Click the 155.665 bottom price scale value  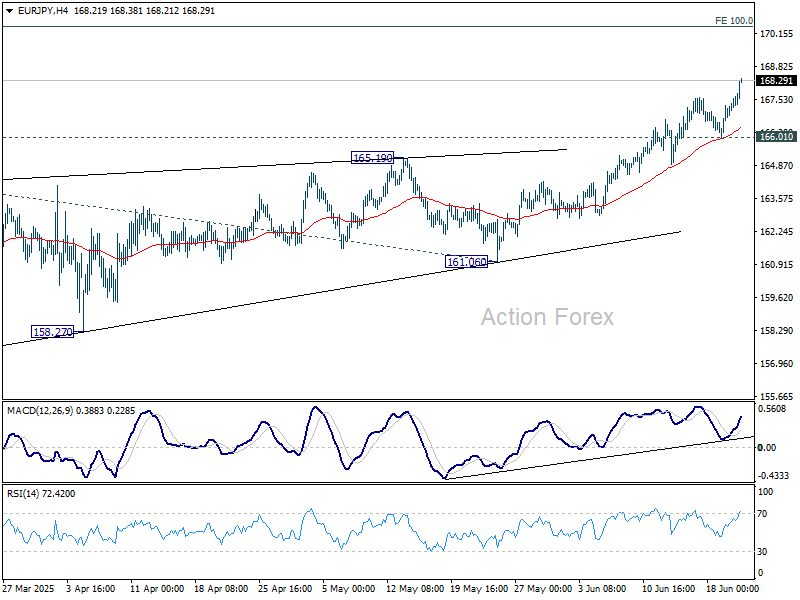(777, 396)
